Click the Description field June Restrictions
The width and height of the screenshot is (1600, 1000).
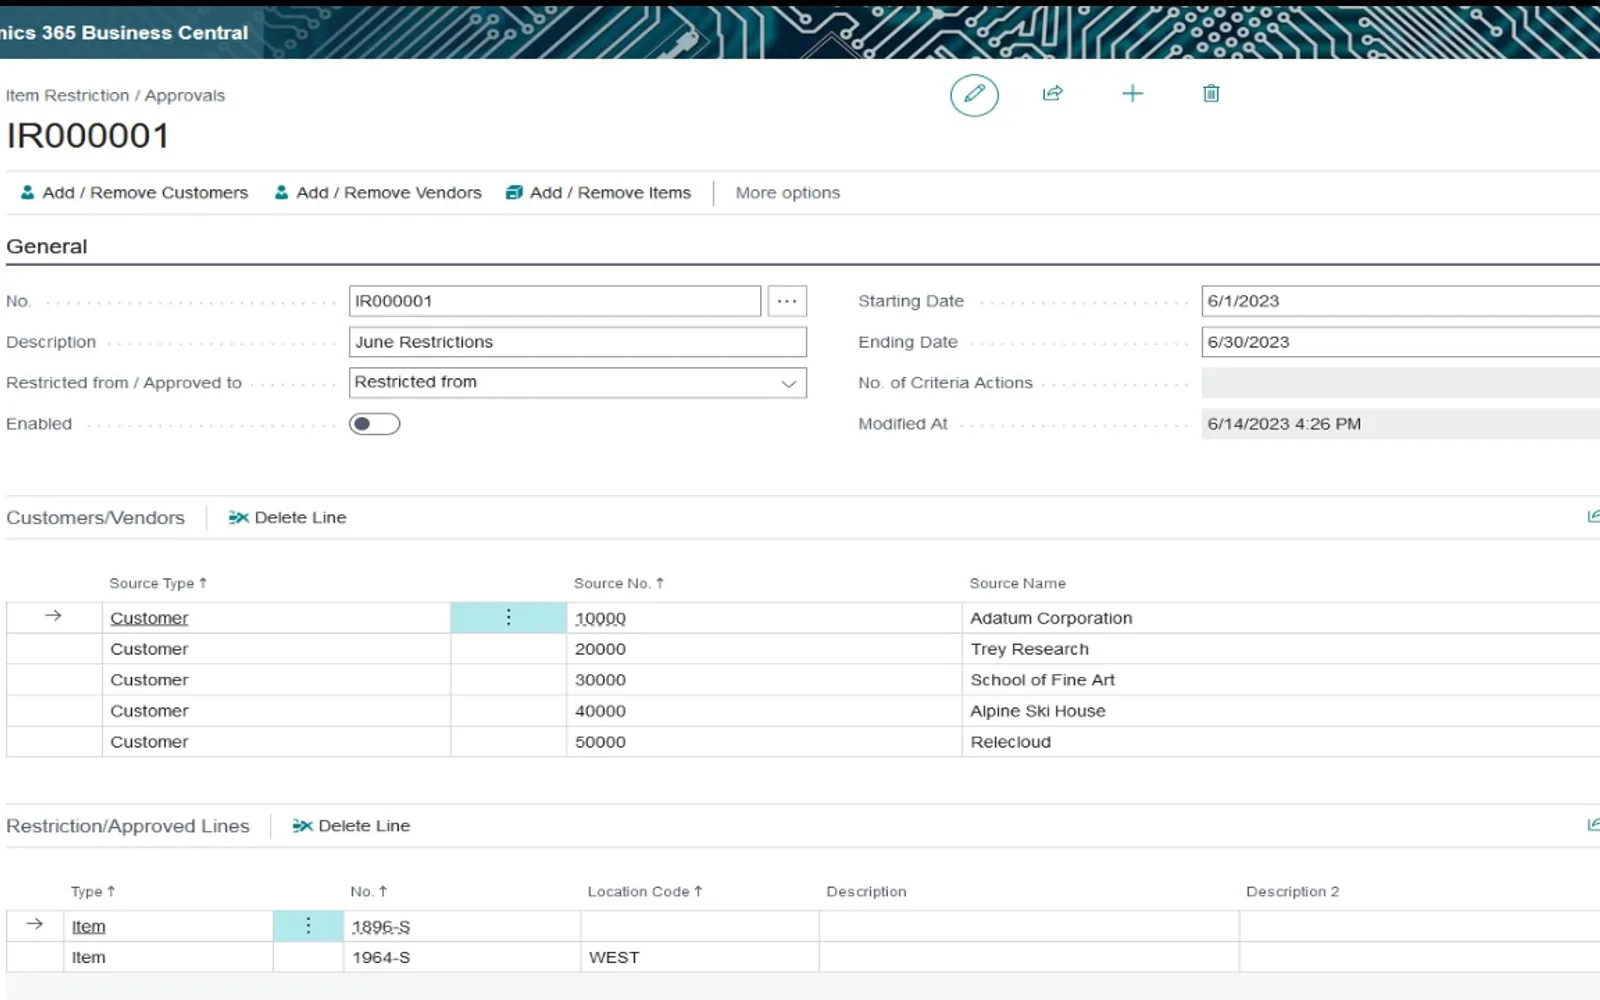click(x=578, y=342)
